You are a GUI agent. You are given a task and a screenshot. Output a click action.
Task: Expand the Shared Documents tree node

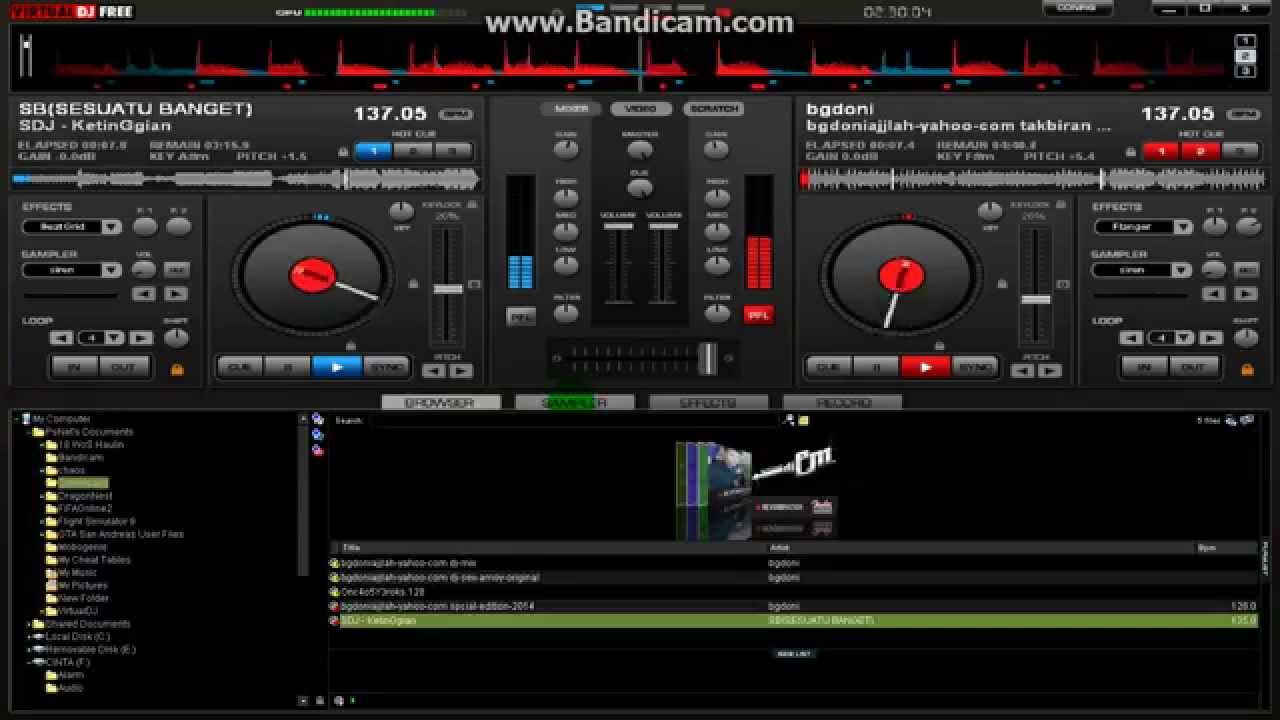(30, 624)
